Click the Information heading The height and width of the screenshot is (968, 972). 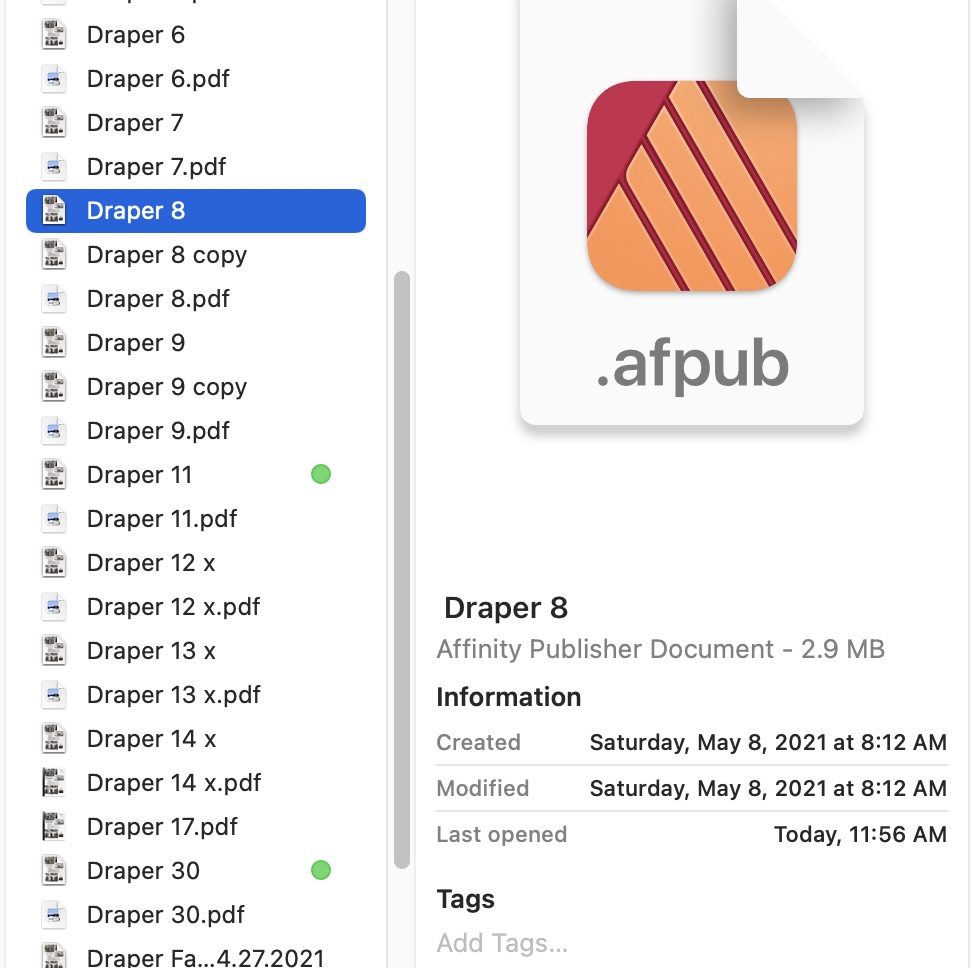click(509, 697)
